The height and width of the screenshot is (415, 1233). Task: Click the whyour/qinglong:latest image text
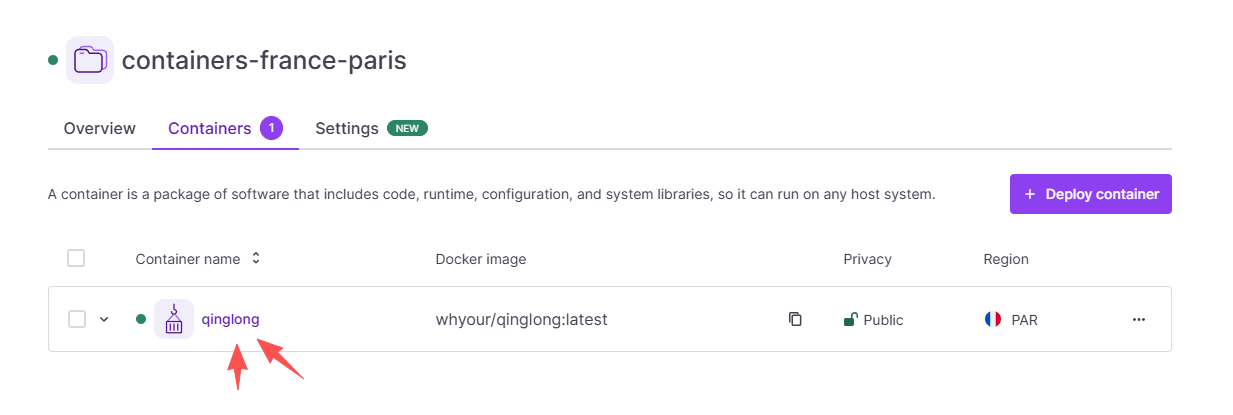521,320
